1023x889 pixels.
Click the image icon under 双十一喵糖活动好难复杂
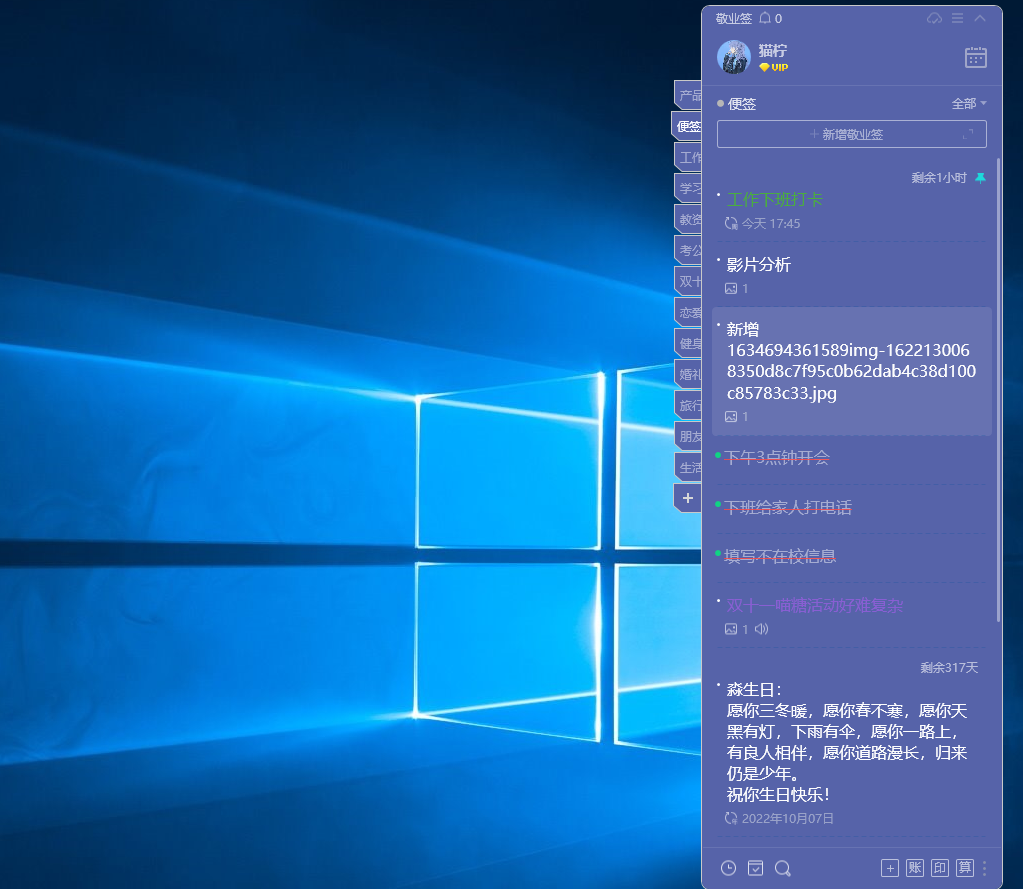tap(731, 629)
